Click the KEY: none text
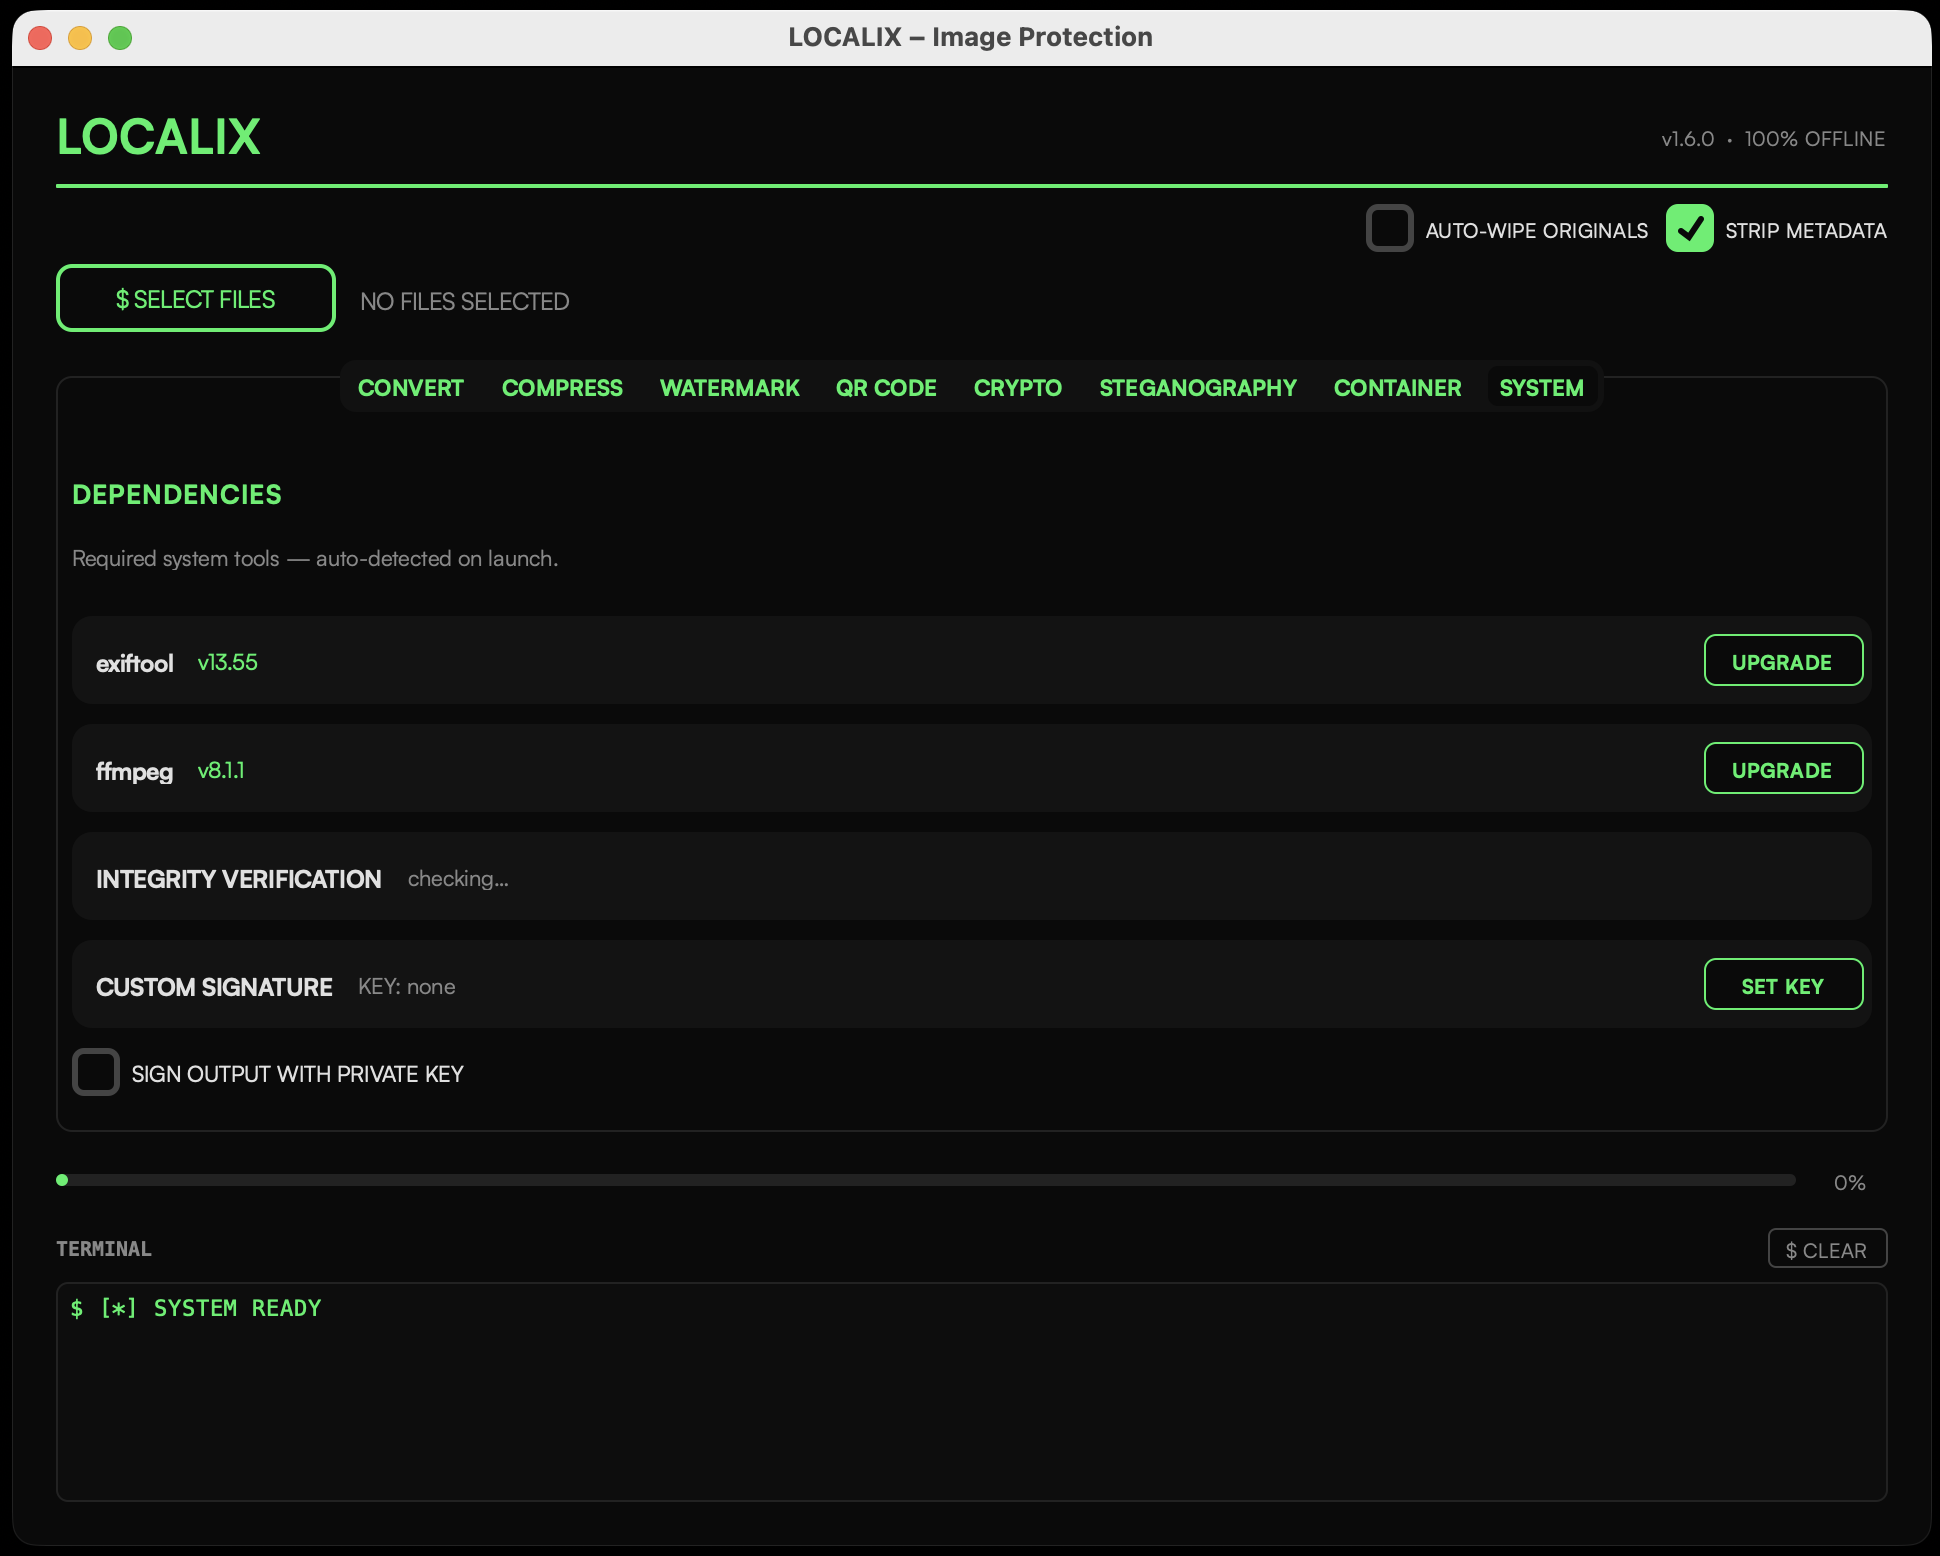The height and width of the screenshot is (1556, 1940). click(406, 986)
